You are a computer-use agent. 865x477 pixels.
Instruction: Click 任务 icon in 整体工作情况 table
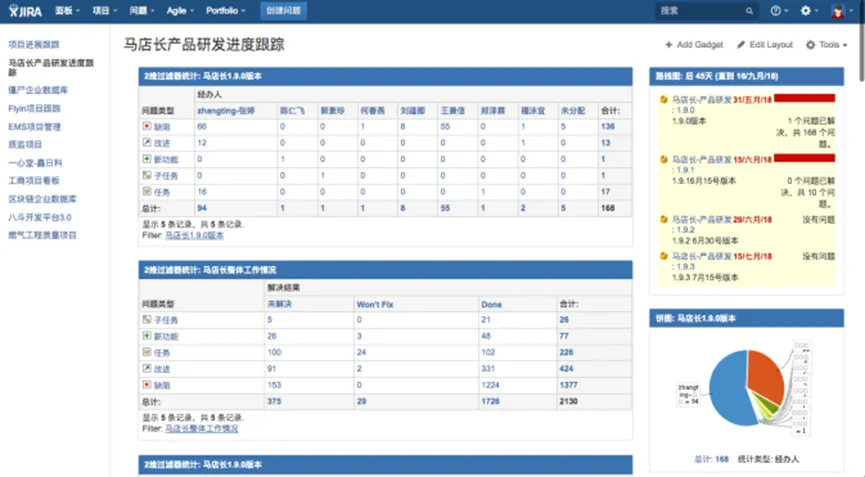click(x=147, y=352)
